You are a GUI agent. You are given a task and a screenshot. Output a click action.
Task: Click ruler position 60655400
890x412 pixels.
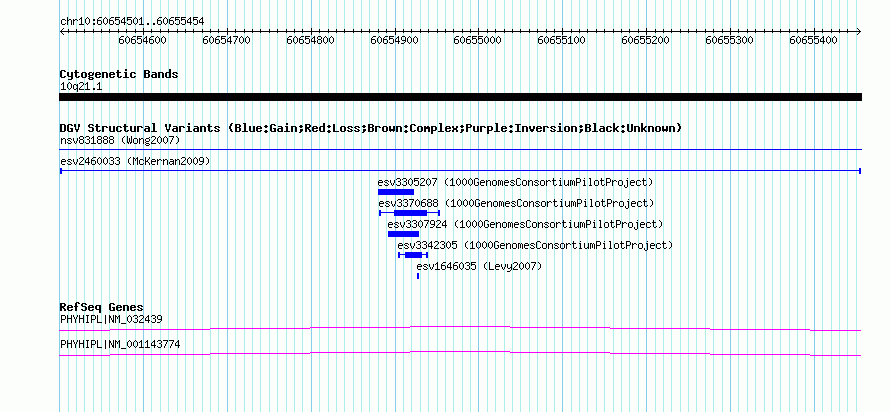813,40
